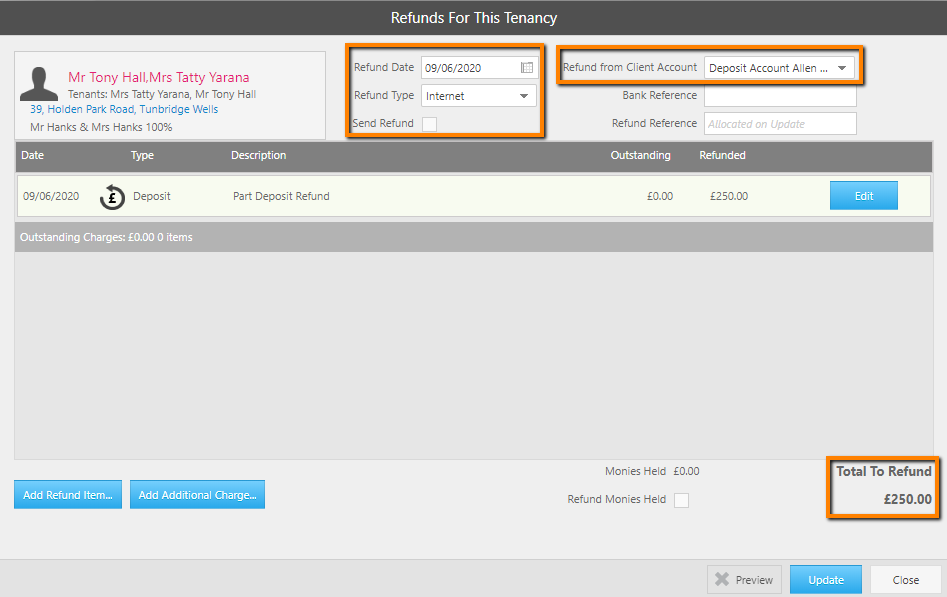Click the Deposit type text in row
The width and height of the screenshot is (947, 597).
(x=152, y=196)
